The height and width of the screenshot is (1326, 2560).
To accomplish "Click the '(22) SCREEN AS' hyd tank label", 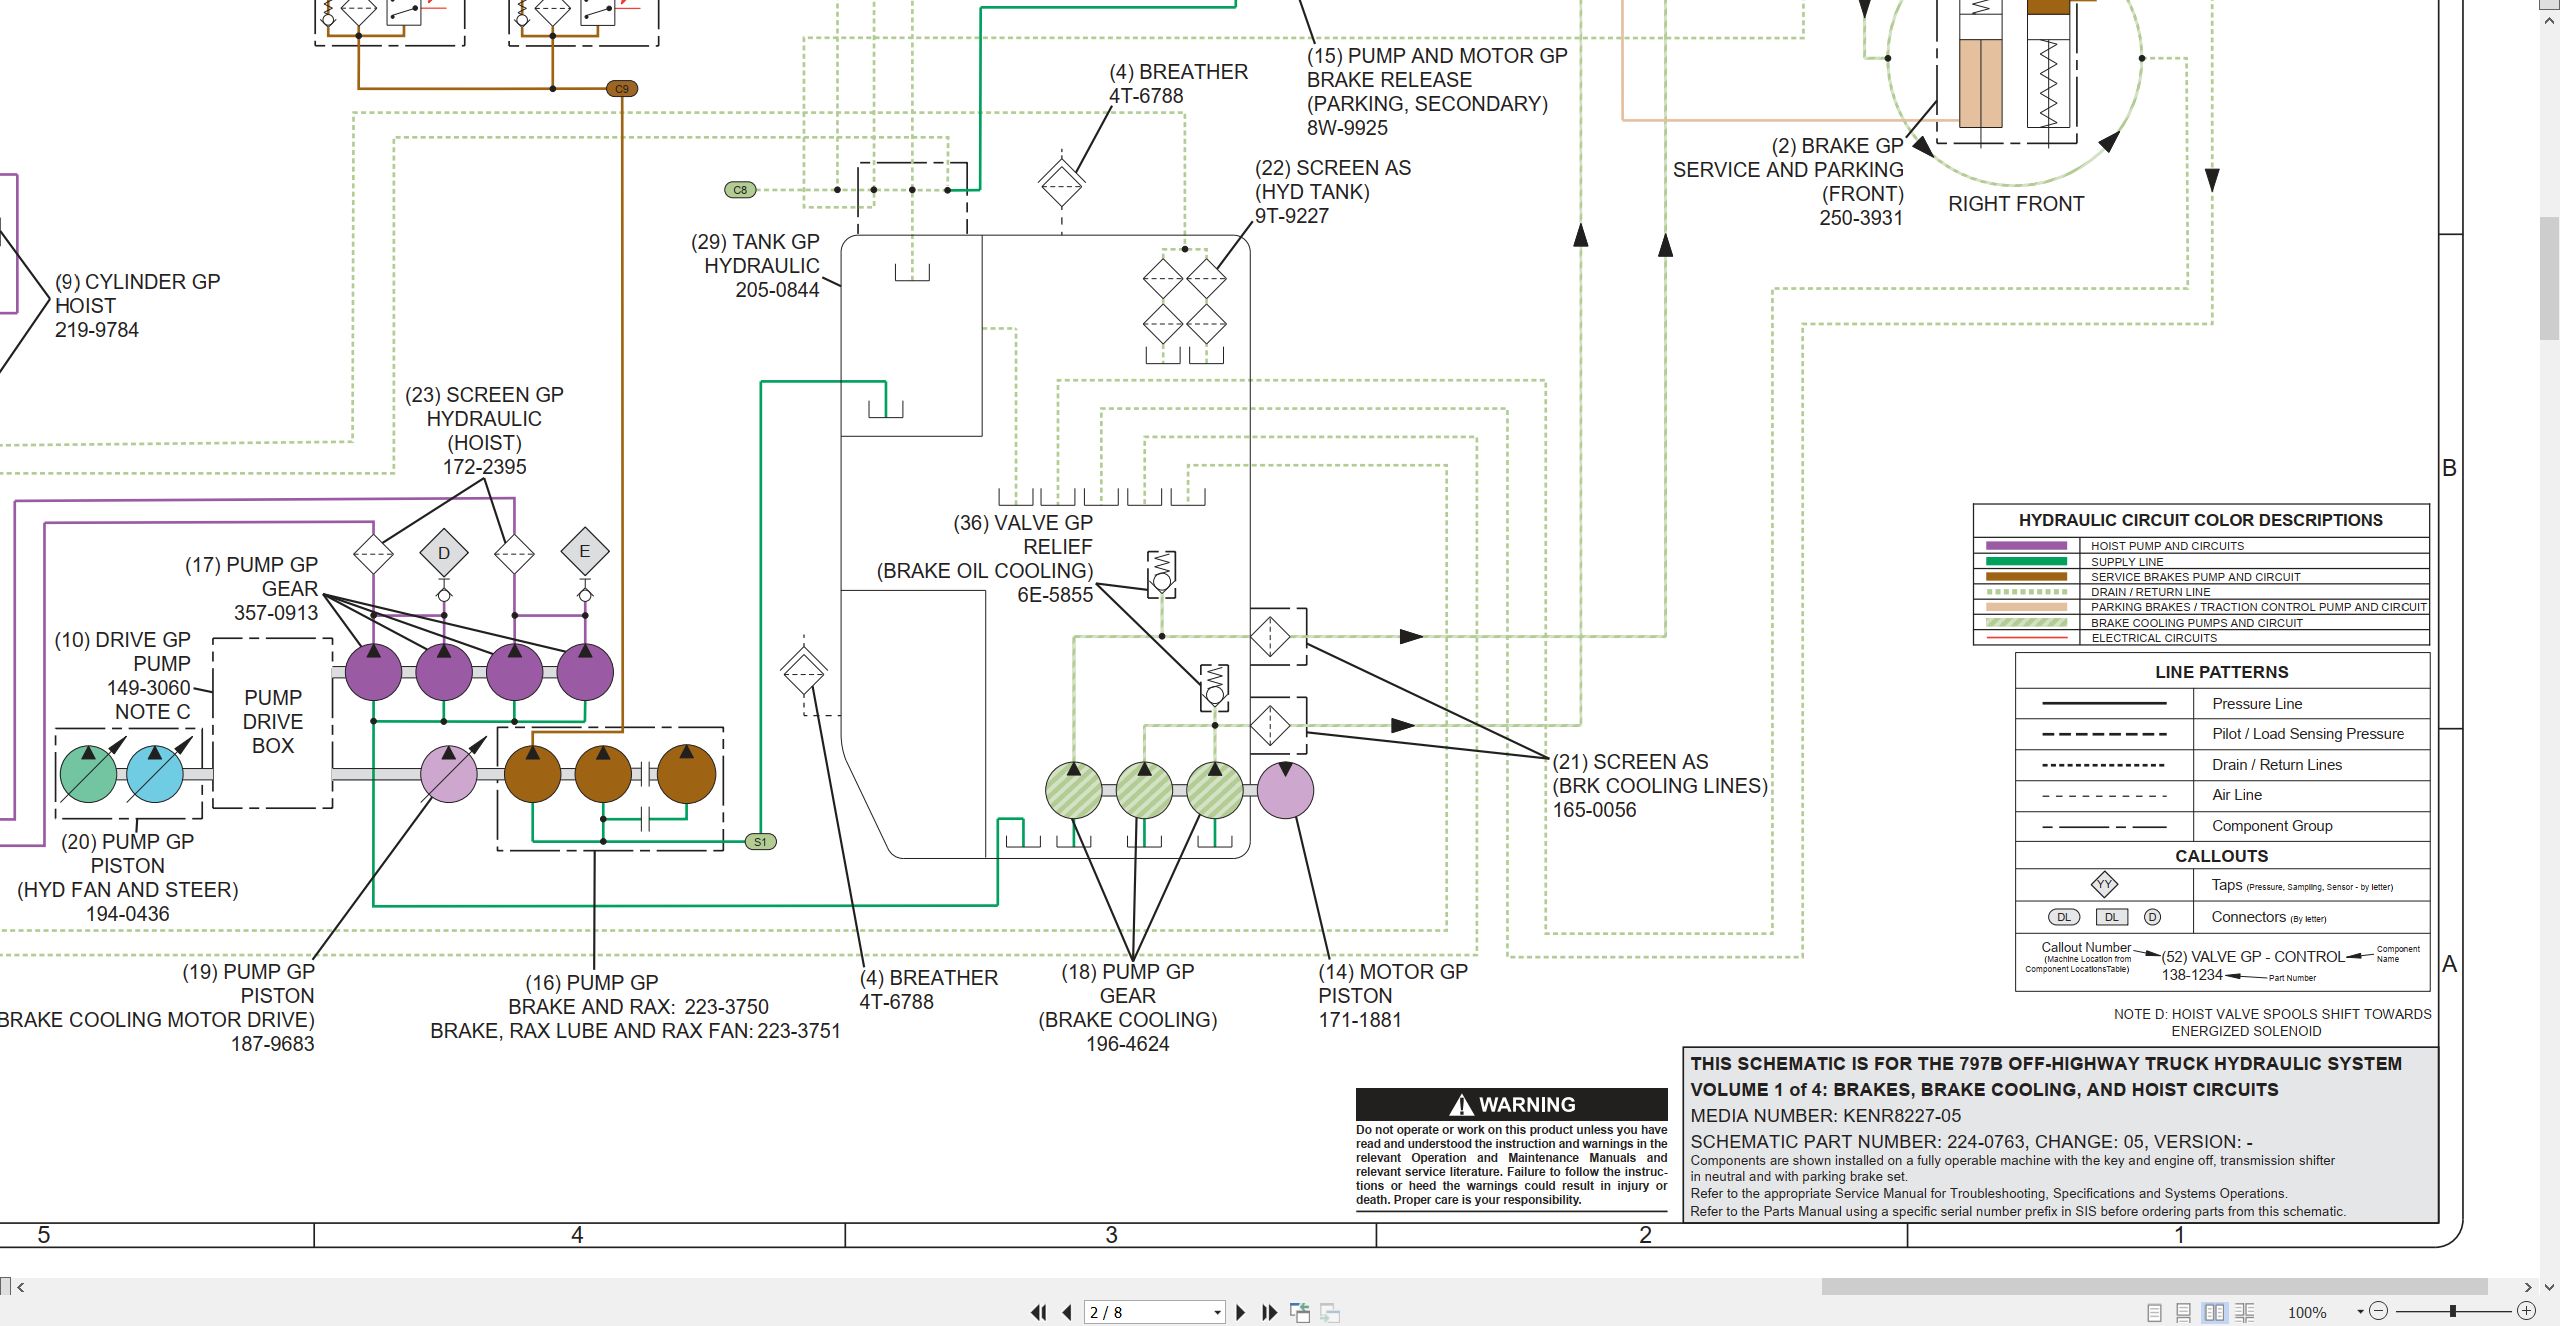I will [1333, 192].
